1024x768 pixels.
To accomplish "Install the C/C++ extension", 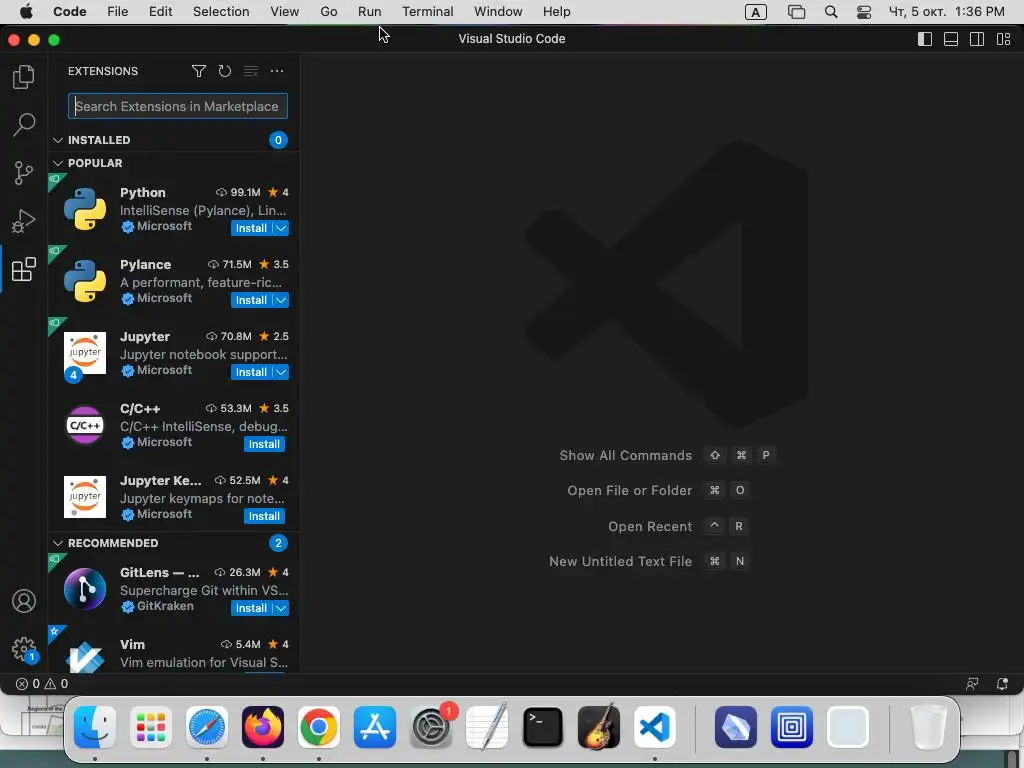I will coord(264,444).
